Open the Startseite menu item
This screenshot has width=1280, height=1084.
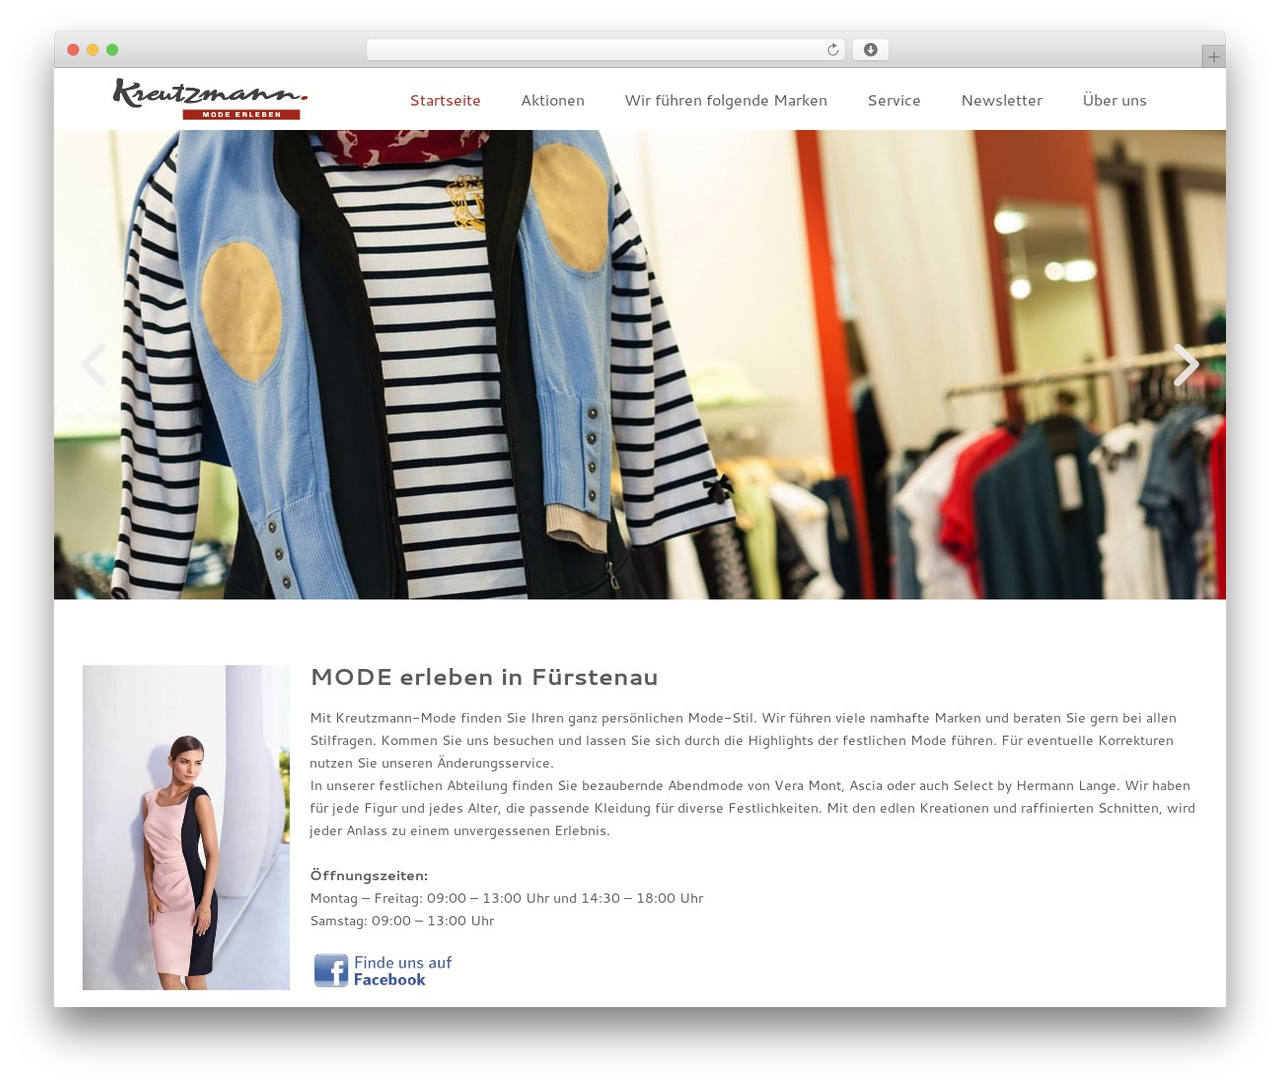[445, 100]
